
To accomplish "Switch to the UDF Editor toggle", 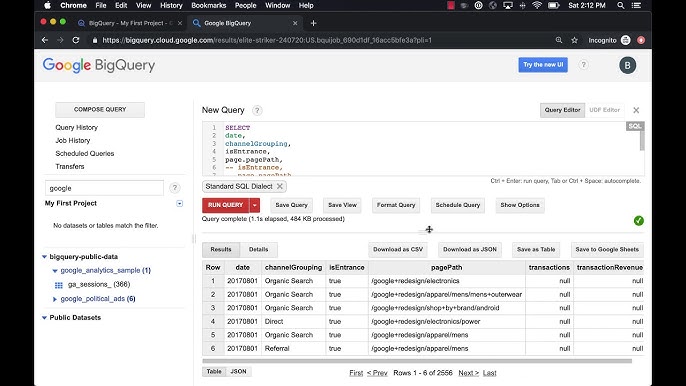I will [x=604, y=110].
